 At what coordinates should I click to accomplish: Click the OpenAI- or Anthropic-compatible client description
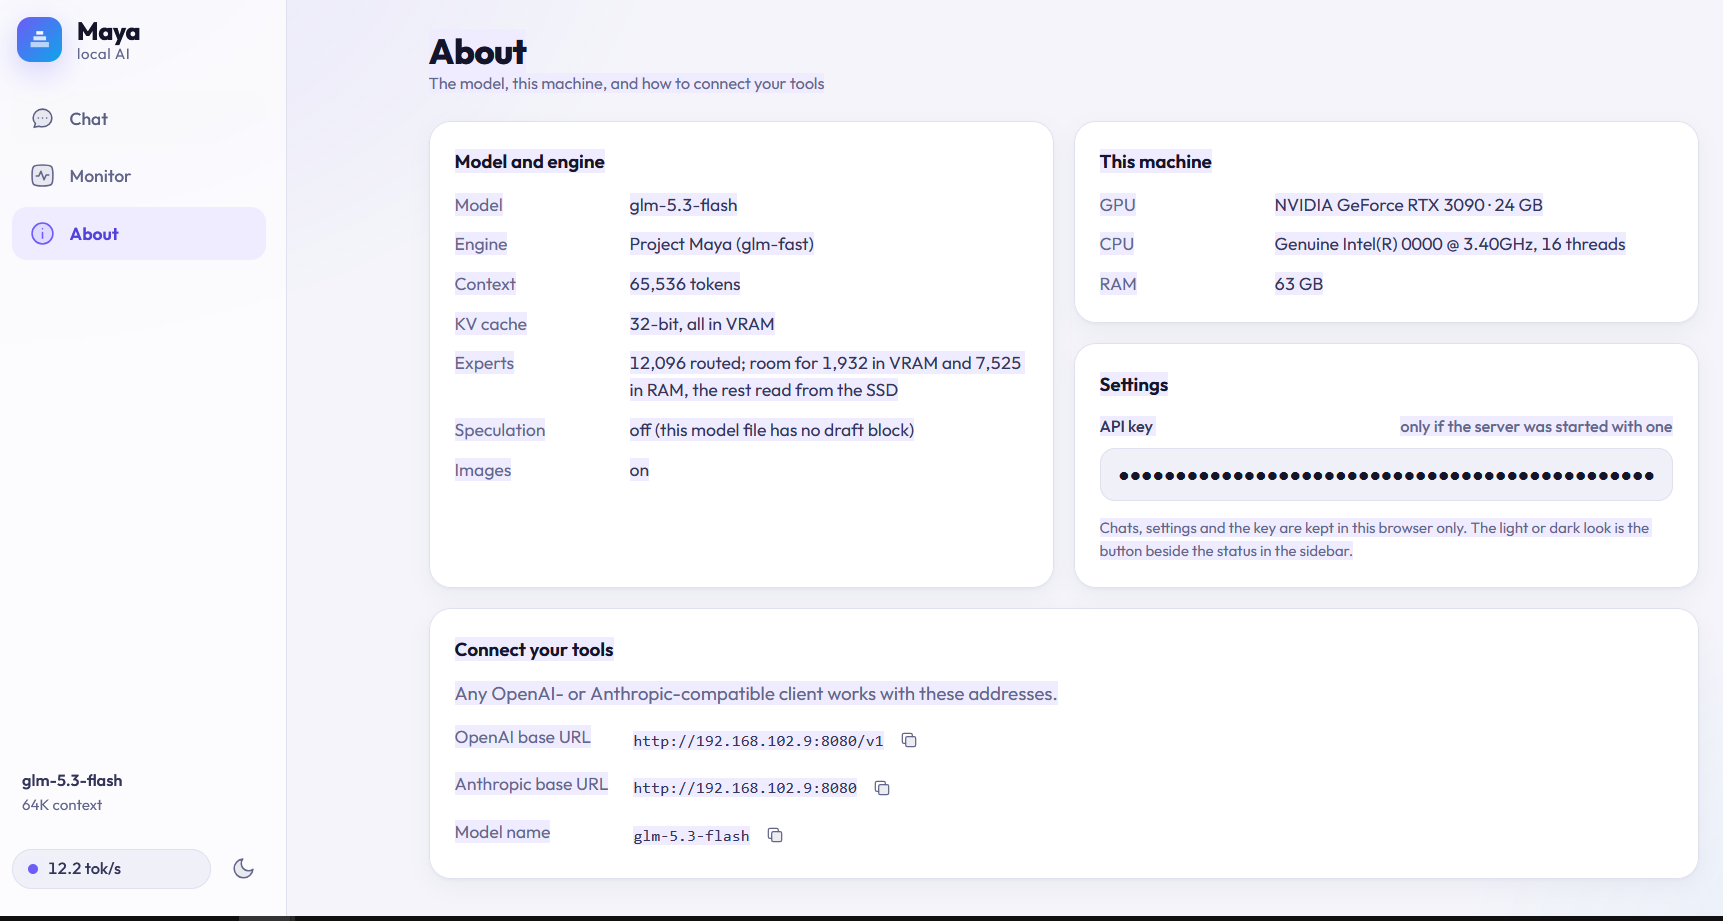[756, 694]
